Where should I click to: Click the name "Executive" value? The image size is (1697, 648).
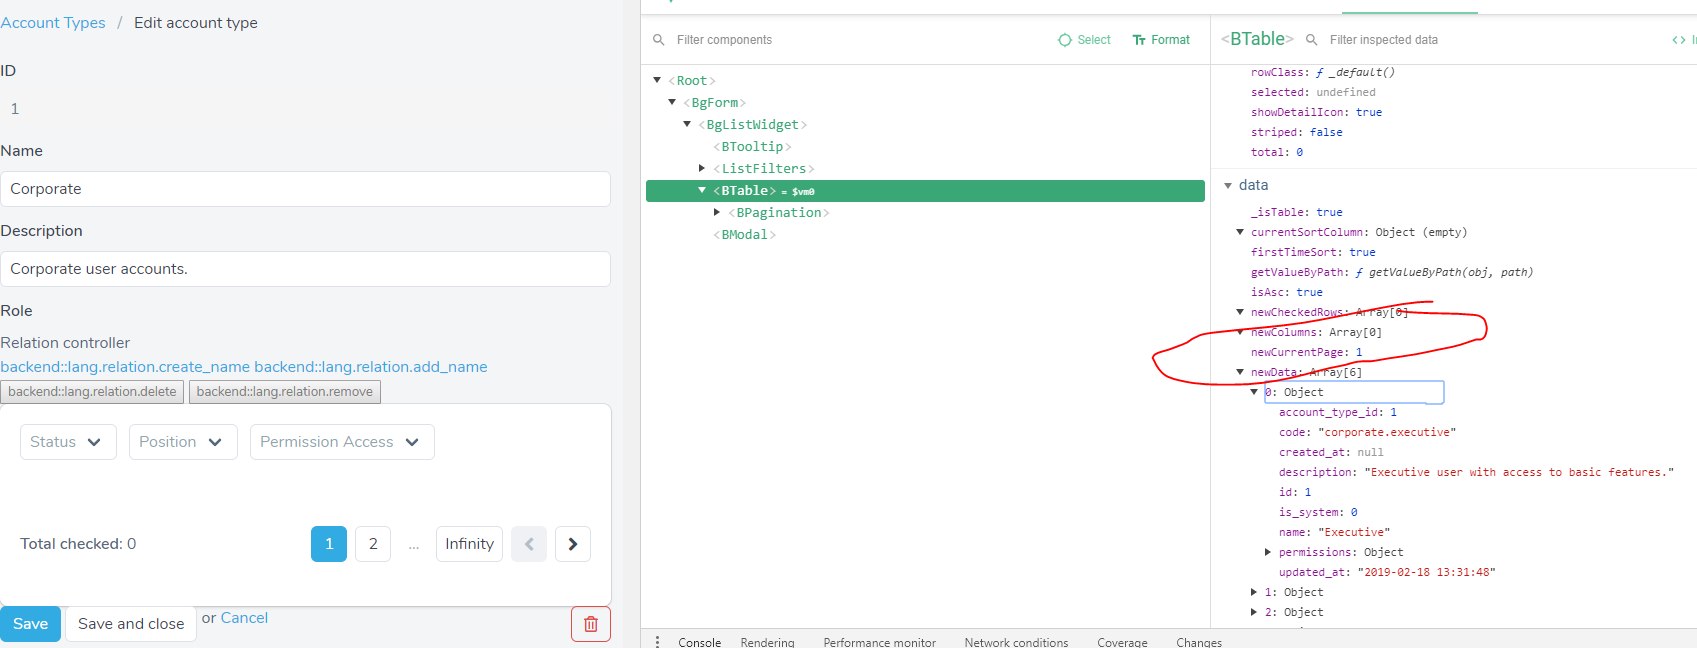1354,532
